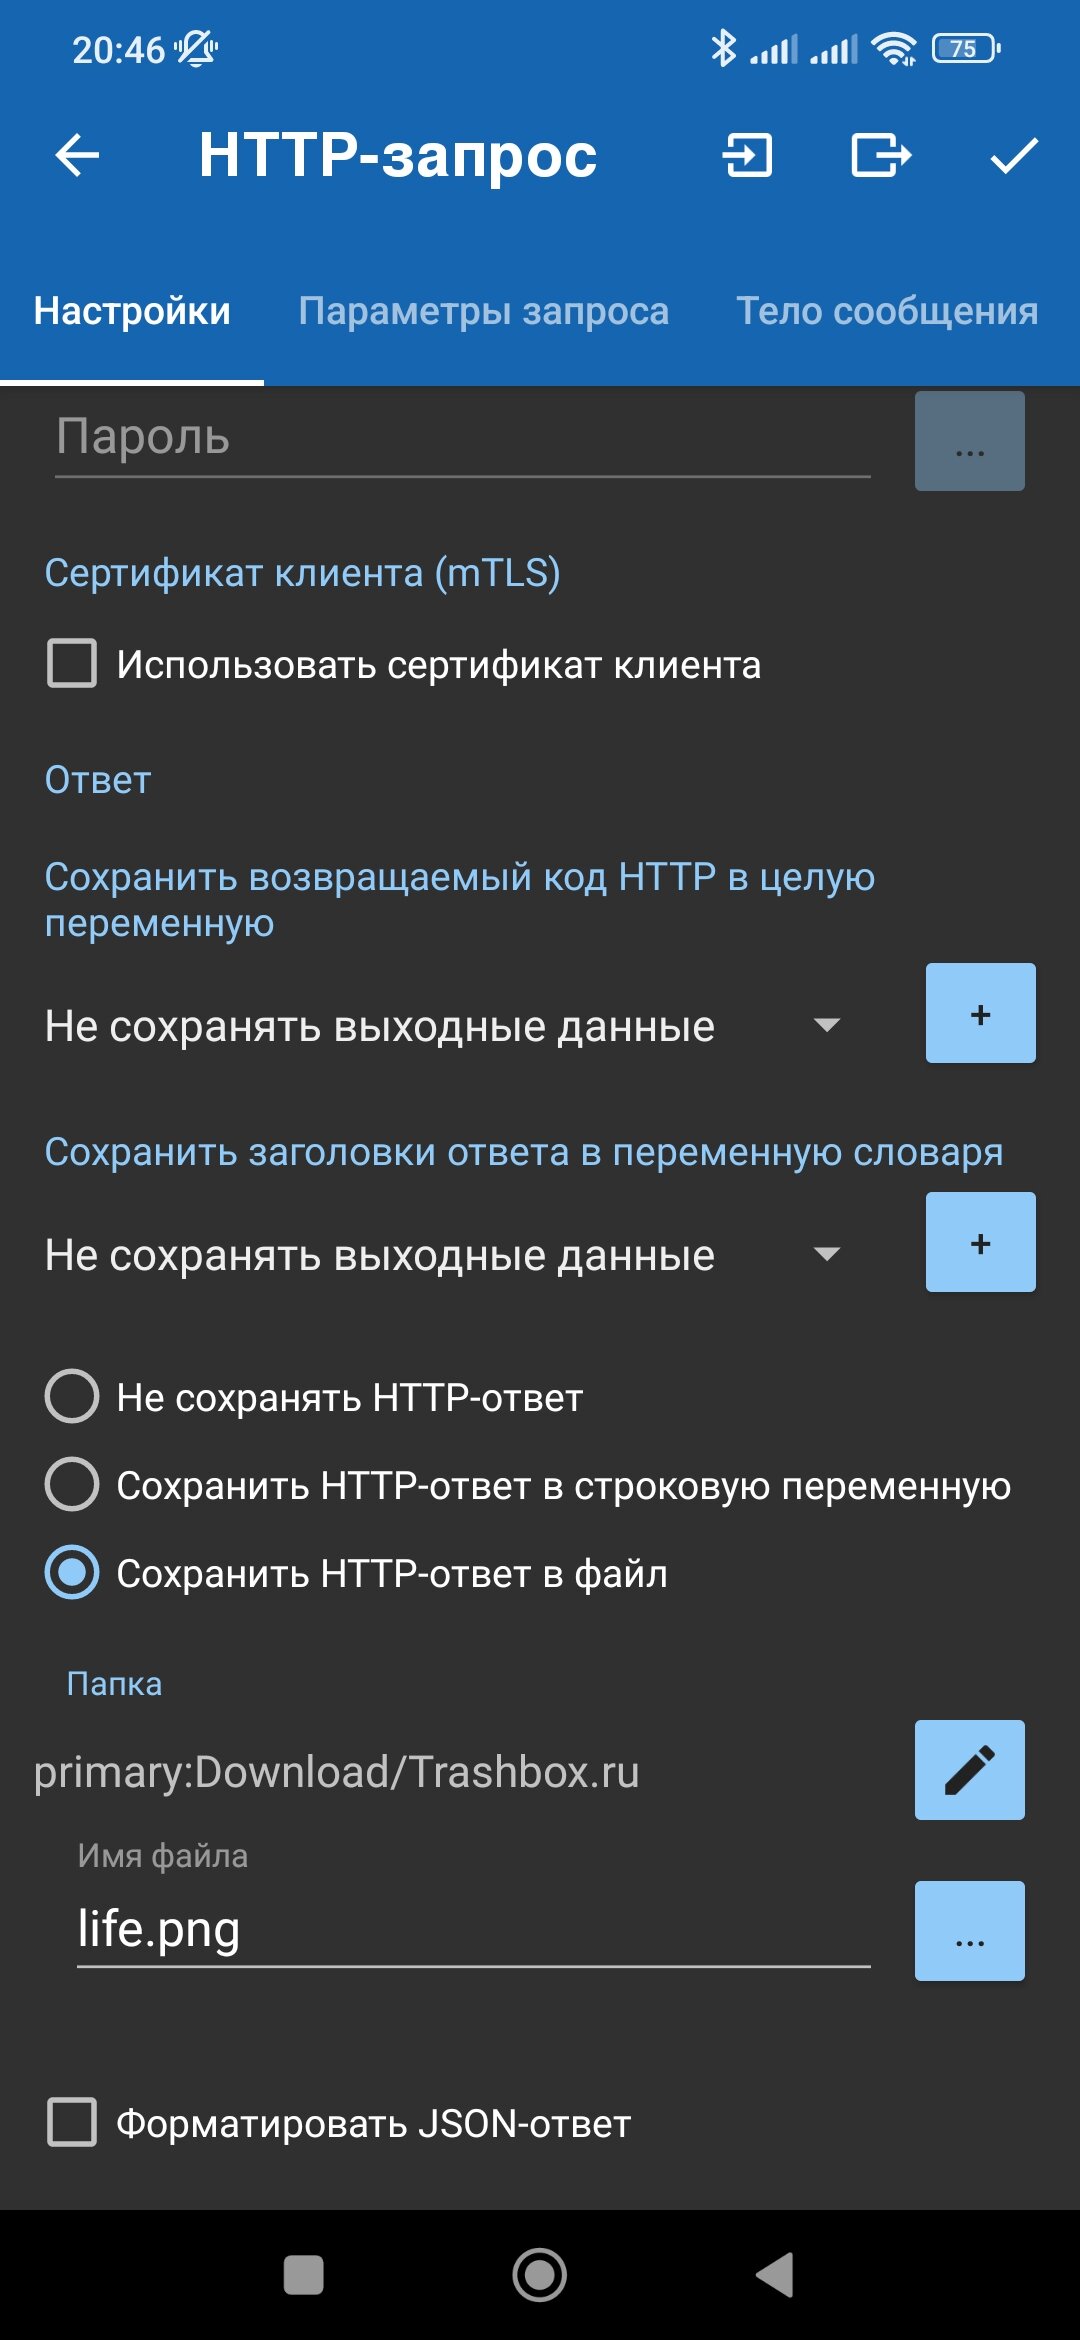Check Форматировать JSON-ответ option

pyautogui.click(x=72, y=2123)
